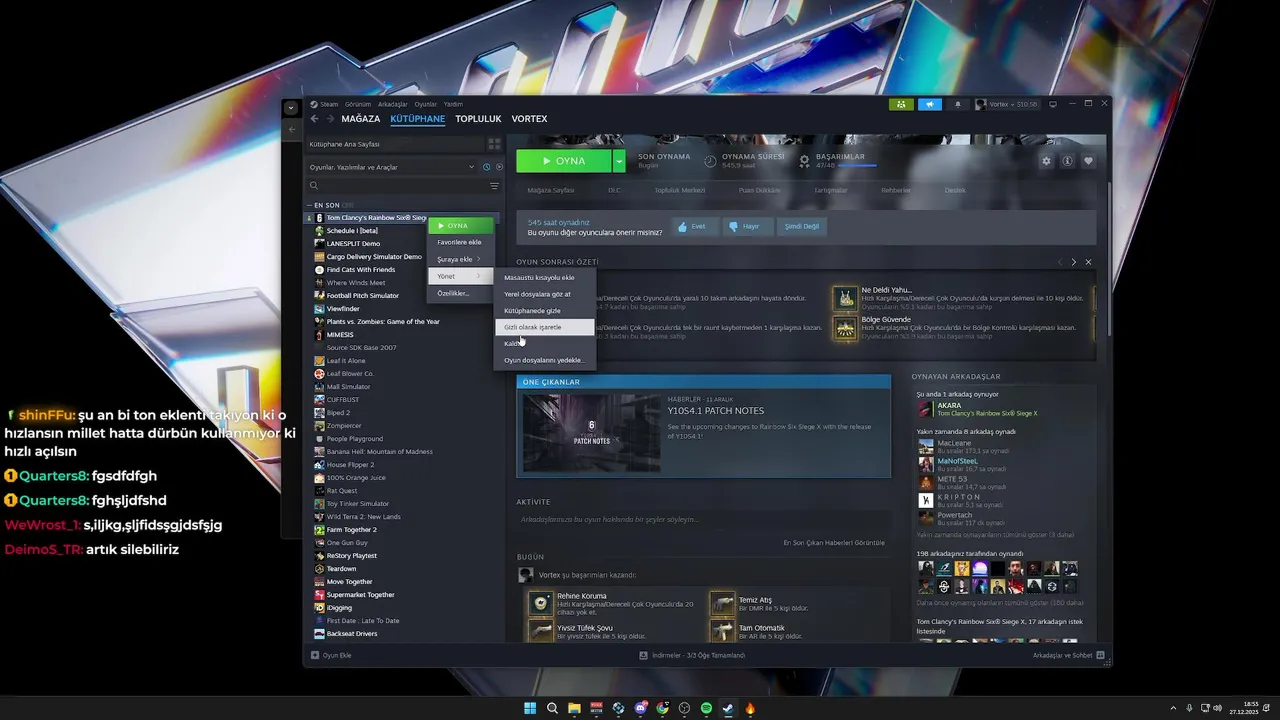
Task: Open advanced library filter options icon
Action: coord(494,186)
